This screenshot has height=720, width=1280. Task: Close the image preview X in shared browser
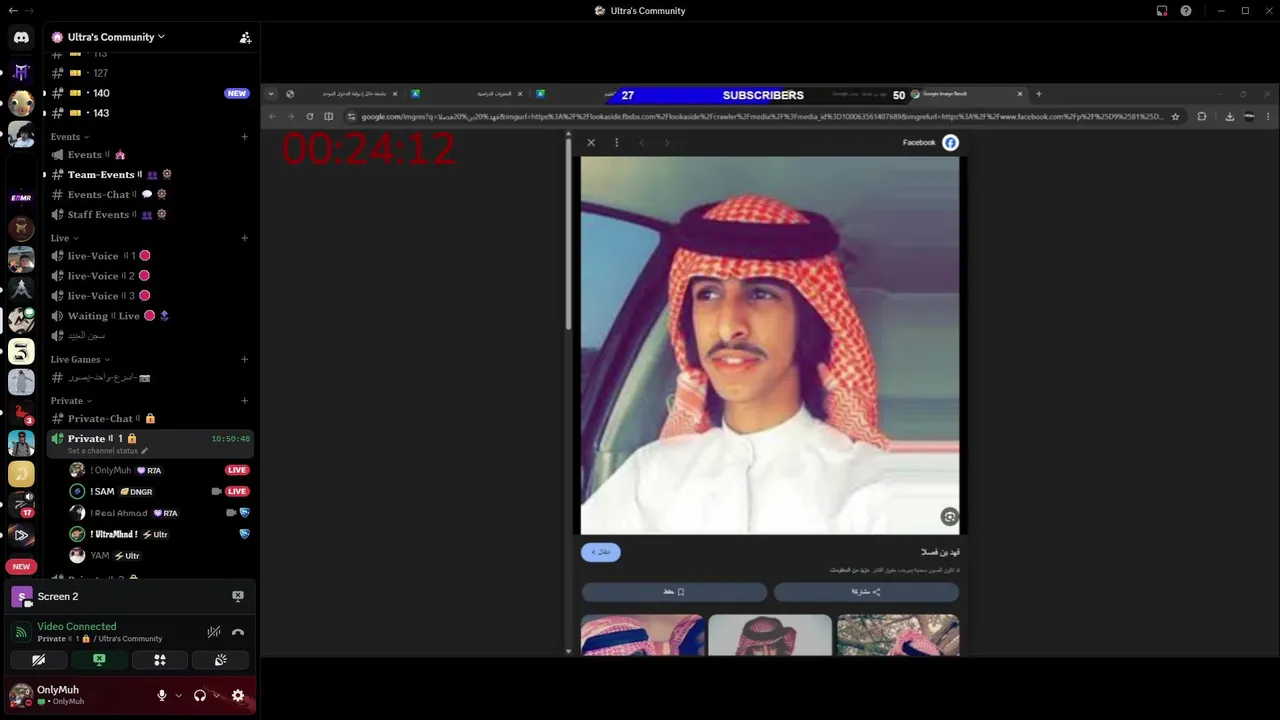point(591,143)
